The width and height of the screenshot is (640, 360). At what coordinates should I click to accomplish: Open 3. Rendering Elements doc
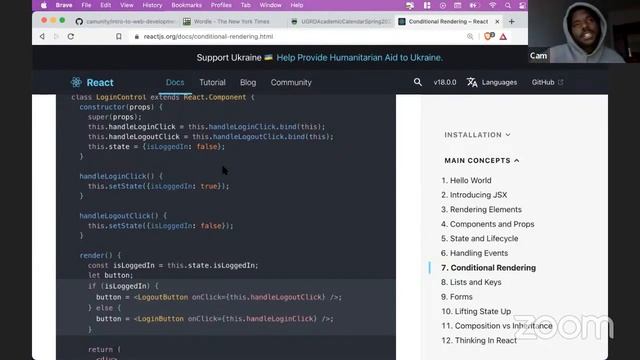[482, 209]
